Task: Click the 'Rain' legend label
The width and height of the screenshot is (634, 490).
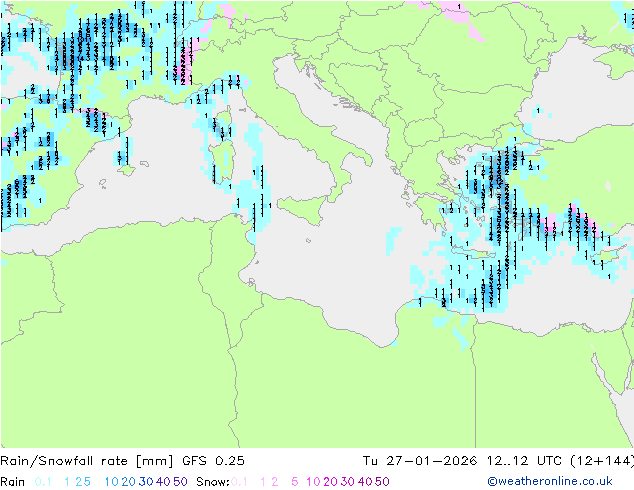Action: (13, 482)
